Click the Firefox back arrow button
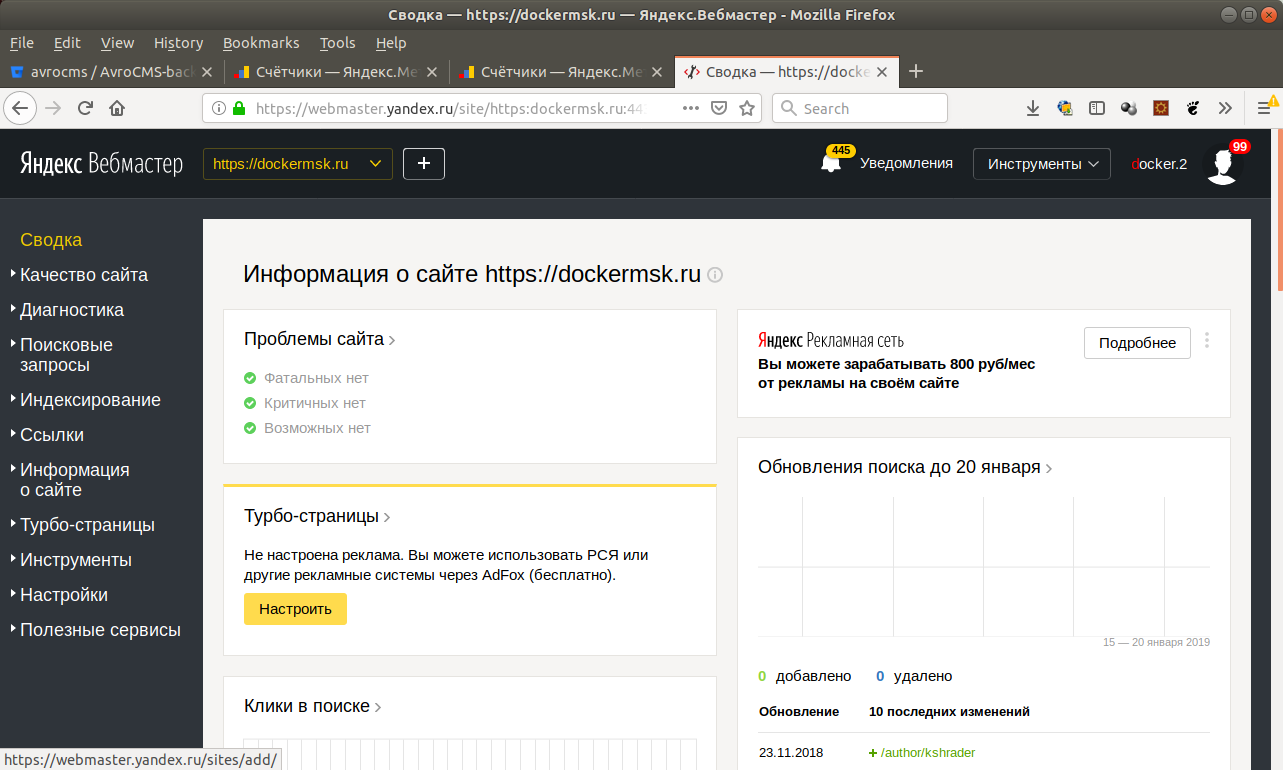This screenshot has width=1283, height=770. 22,108
